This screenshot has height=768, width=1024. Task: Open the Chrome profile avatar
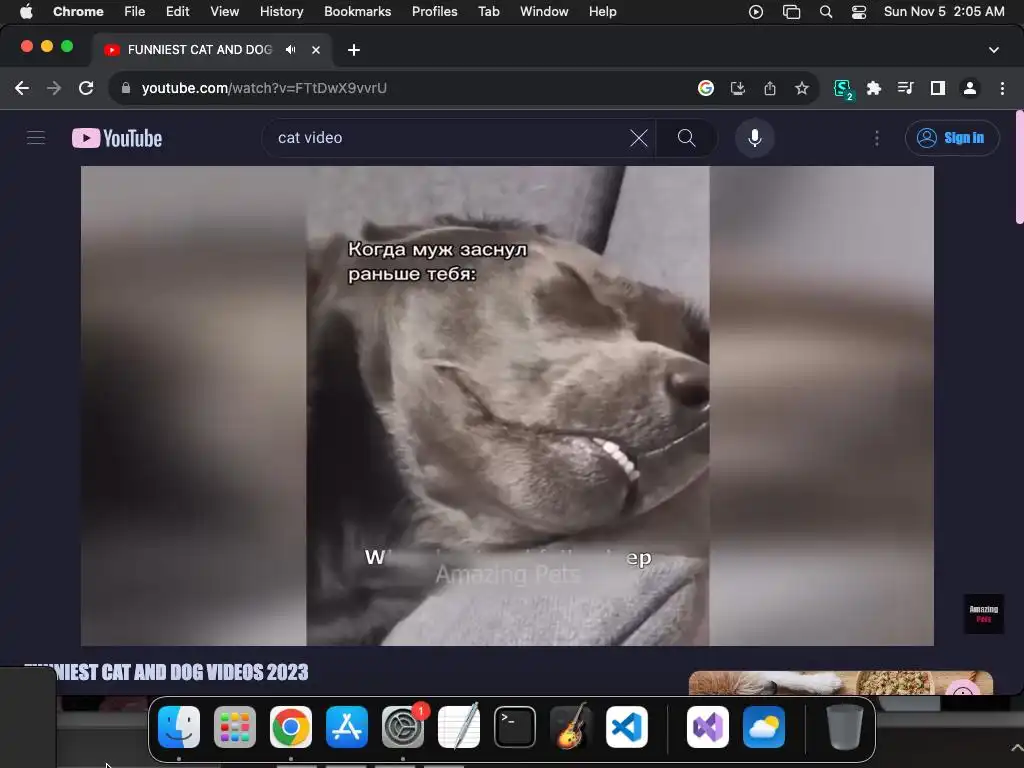pyautogui.click(x=970, y=88)
